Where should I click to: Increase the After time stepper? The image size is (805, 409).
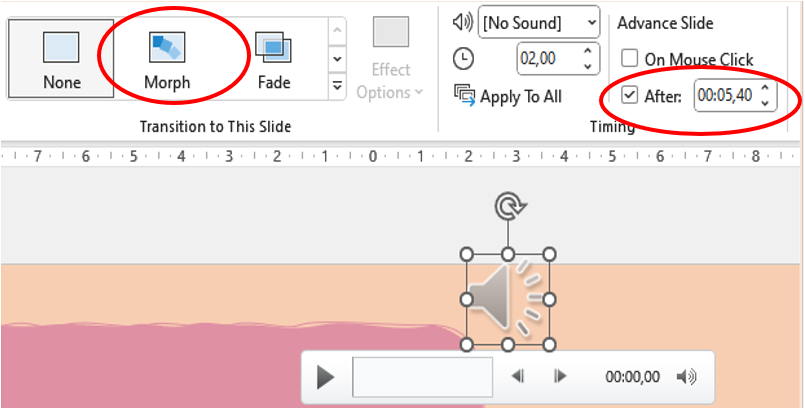point(765,89)
